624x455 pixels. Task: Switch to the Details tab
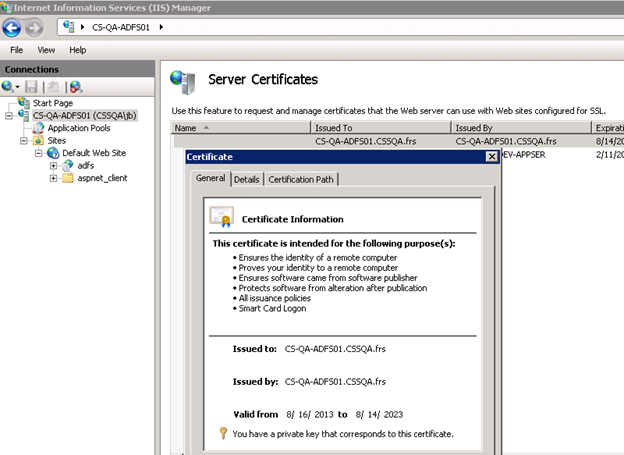click(x=246, y=179)
